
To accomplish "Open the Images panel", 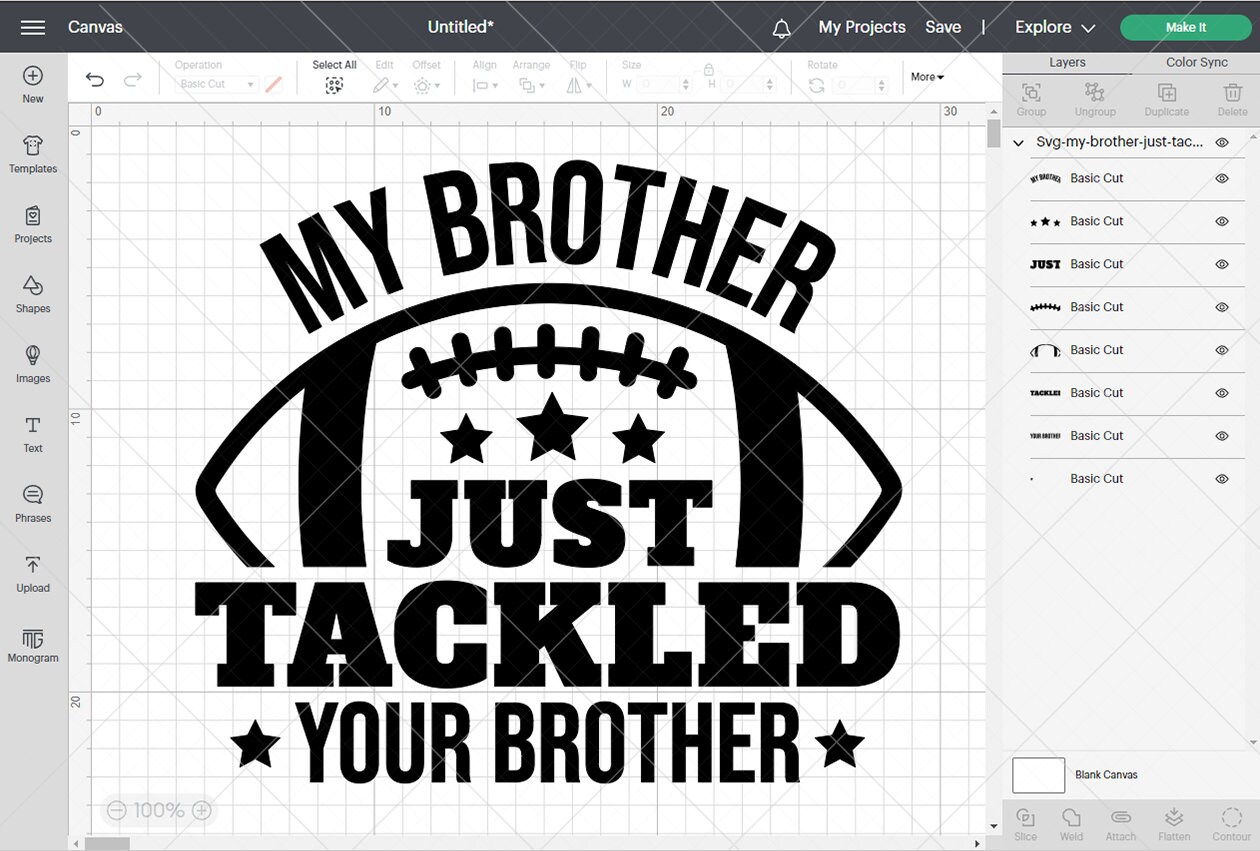I will [x=33, y=366].
